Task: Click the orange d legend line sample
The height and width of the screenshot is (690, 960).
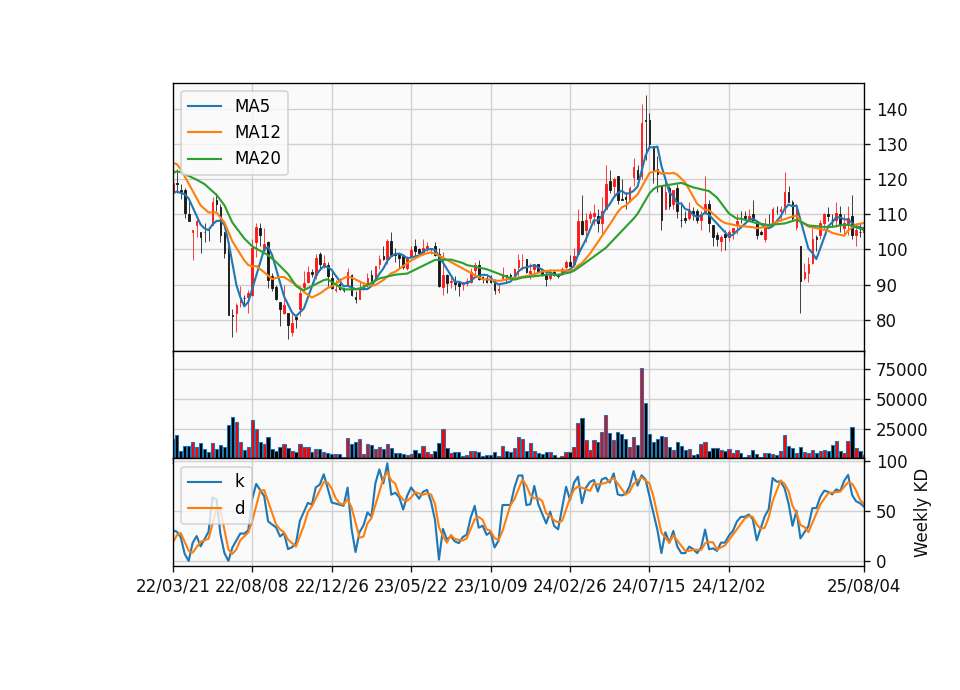Action: (x=204, y=508)
